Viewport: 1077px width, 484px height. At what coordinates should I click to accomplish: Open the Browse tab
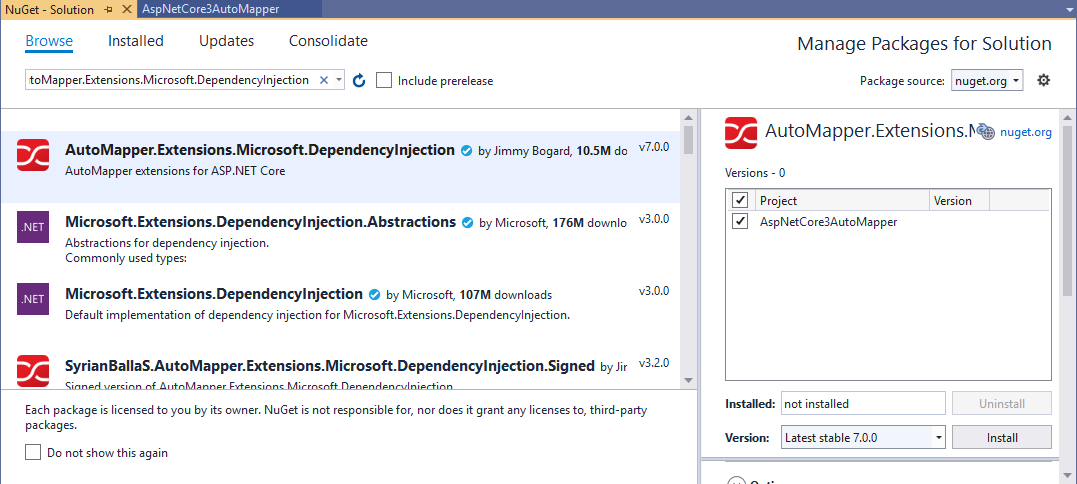pos(49,41)
